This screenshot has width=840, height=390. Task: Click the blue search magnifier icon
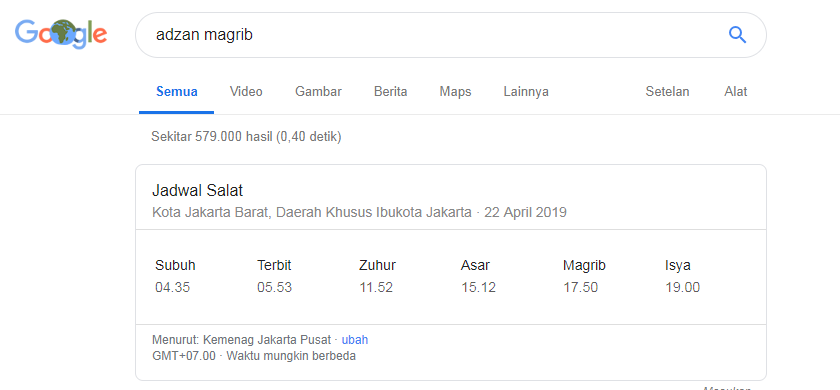[737, 35]
